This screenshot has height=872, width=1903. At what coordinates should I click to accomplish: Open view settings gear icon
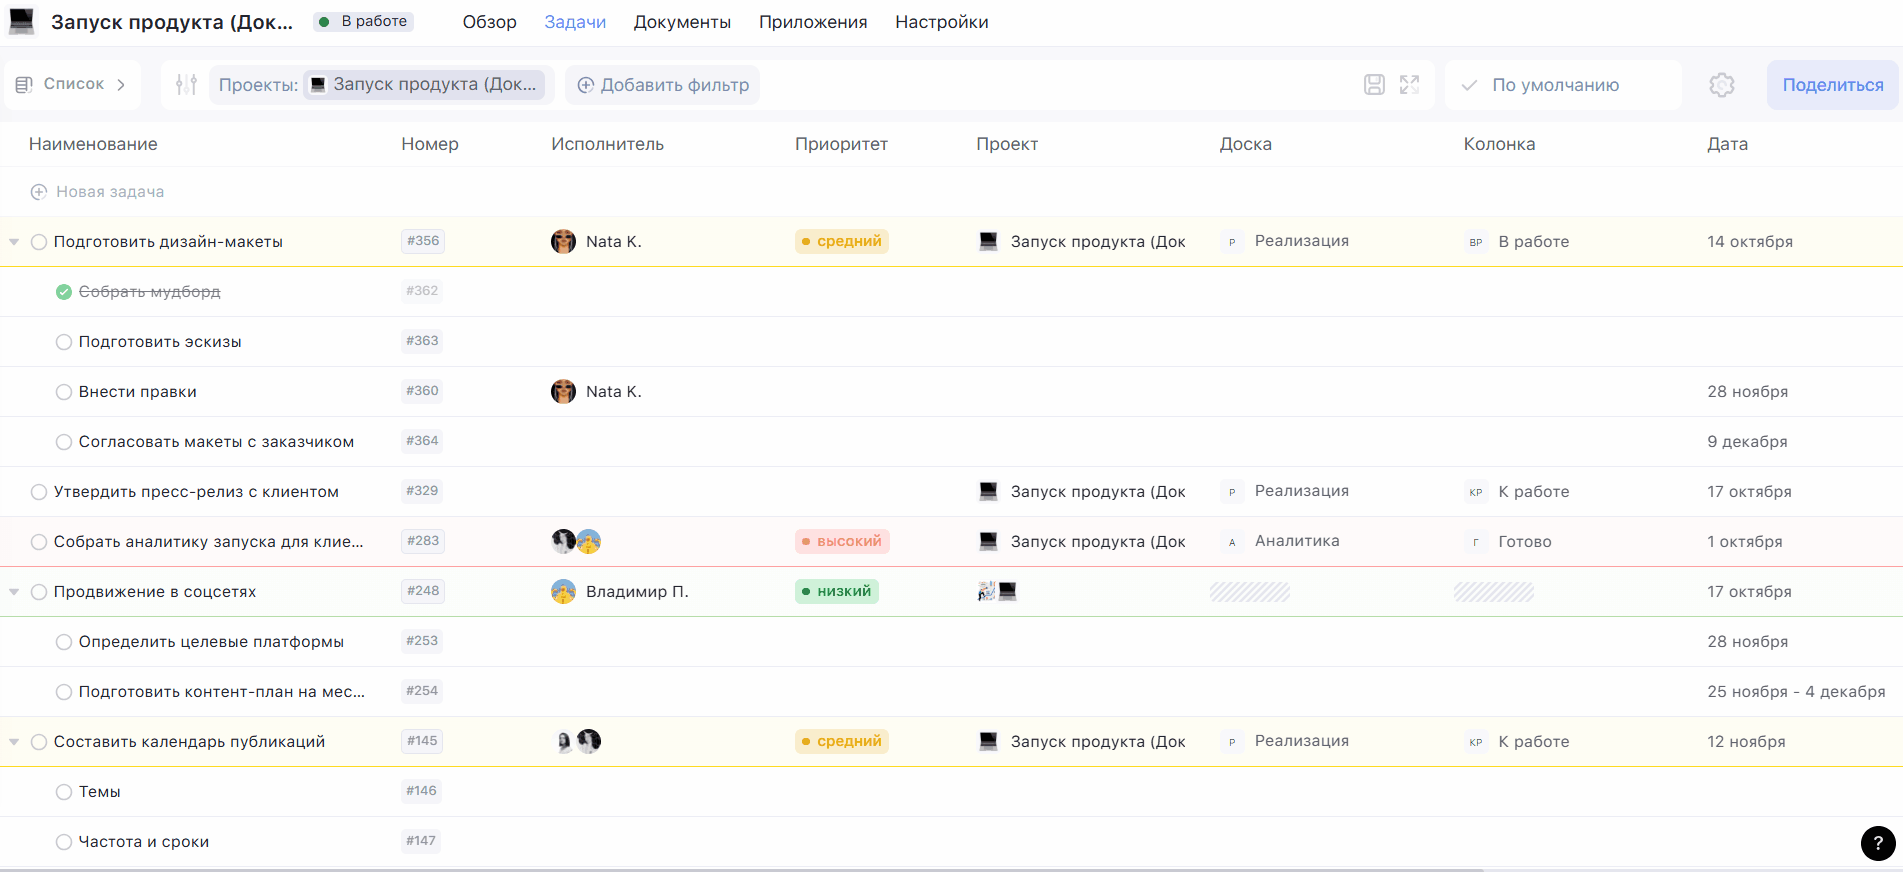[1721, 85]
